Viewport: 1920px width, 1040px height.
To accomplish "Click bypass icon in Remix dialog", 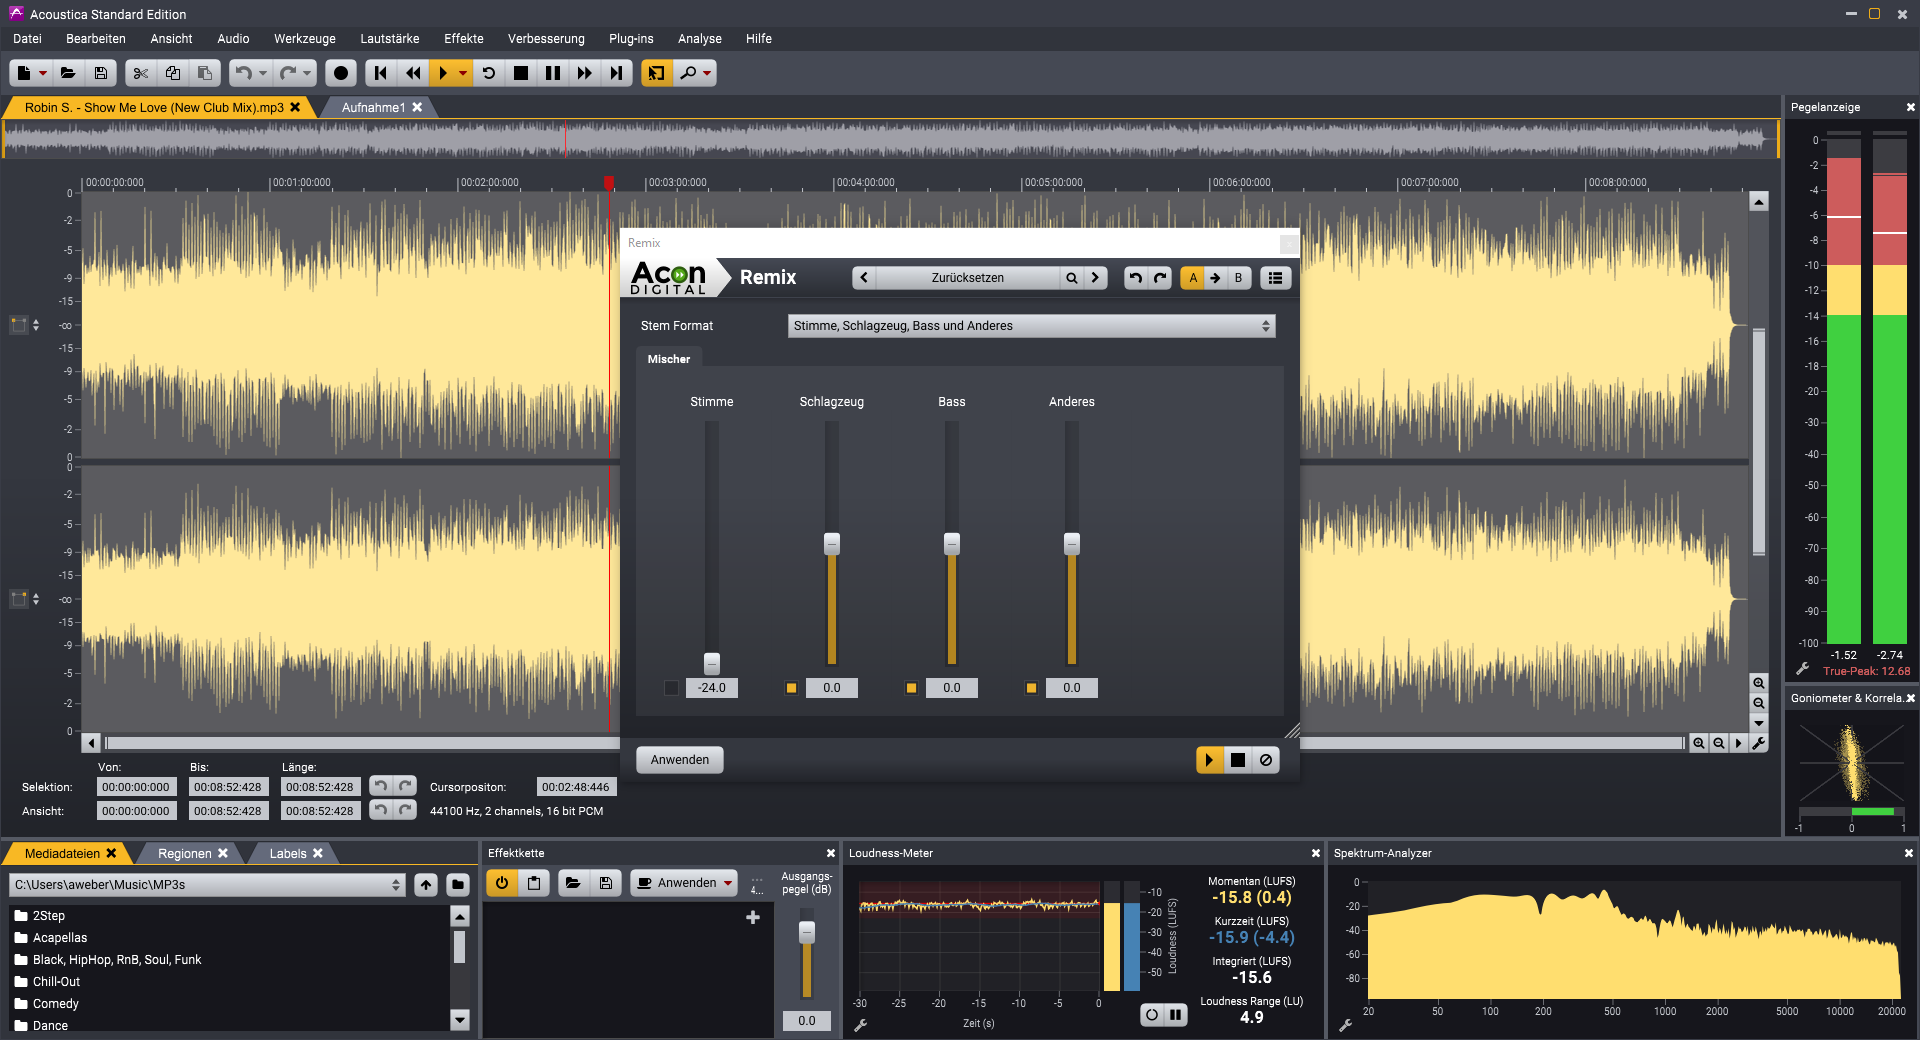I will [x=1266, y=760].
